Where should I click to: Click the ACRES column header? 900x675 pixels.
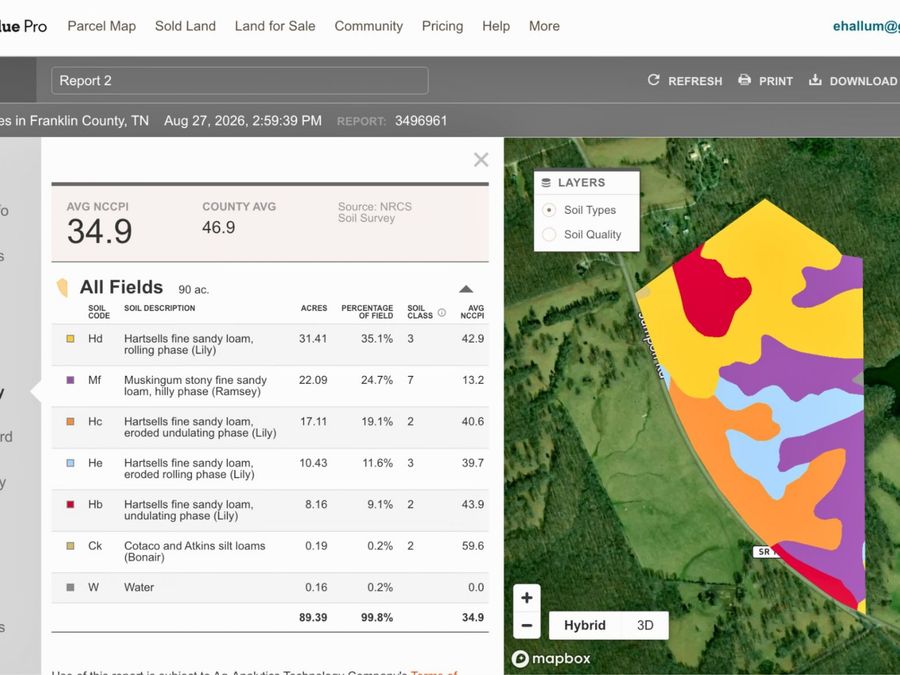314,308
